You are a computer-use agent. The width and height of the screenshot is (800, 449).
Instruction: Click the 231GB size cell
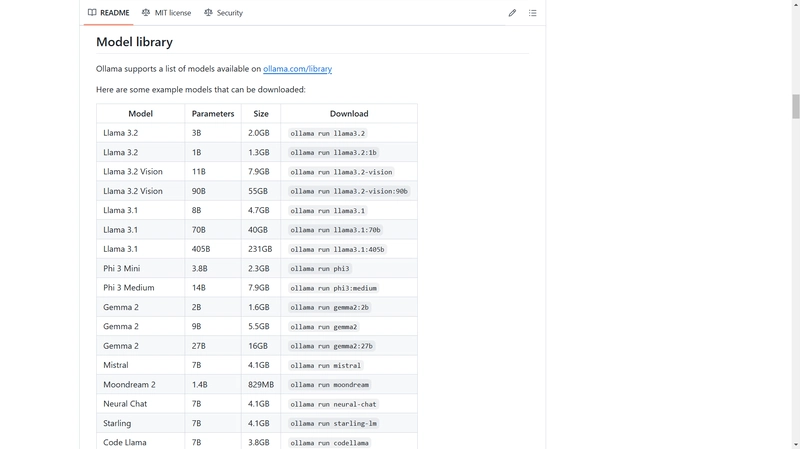click(x=260, y=249)
